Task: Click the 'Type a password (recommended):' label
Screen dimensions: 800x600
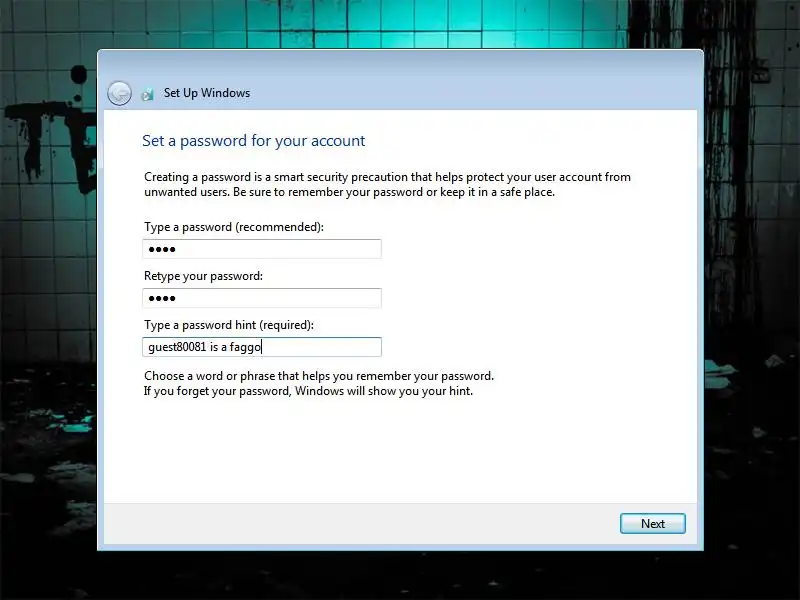Action: 234,227
